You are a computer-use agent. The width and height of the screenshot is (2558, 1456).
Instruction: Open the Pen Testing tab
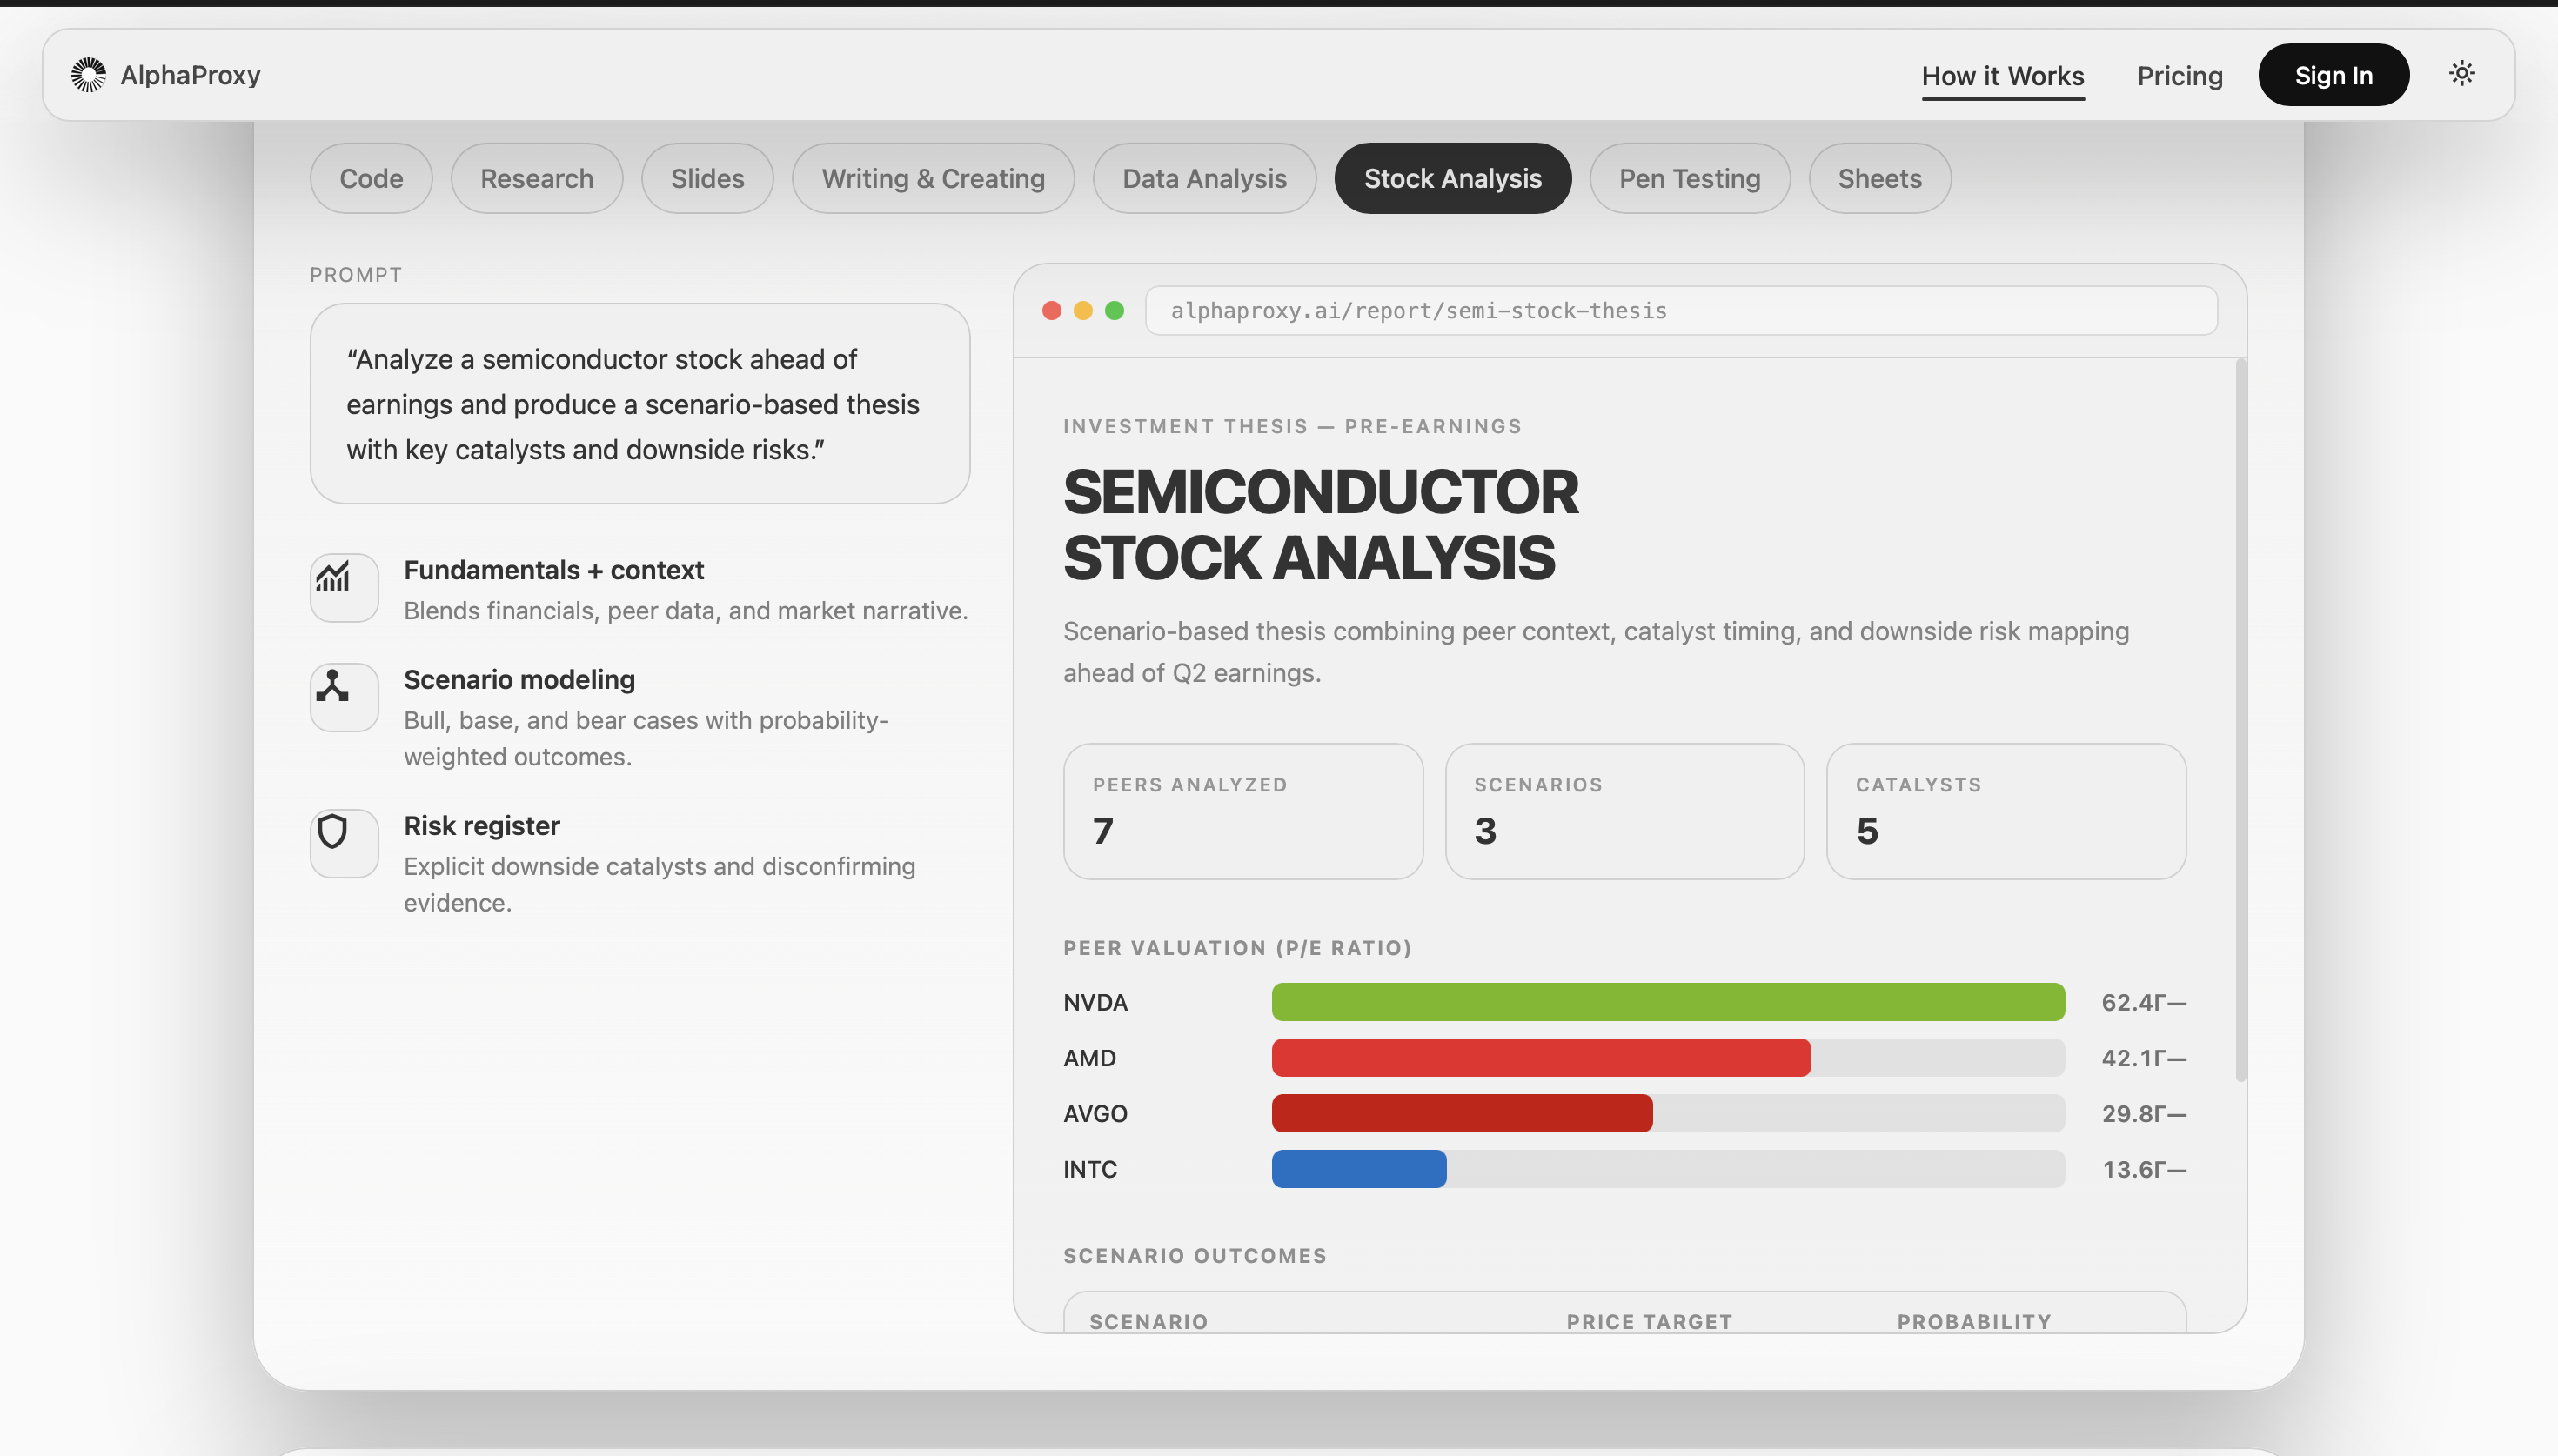coord(1690,178)
